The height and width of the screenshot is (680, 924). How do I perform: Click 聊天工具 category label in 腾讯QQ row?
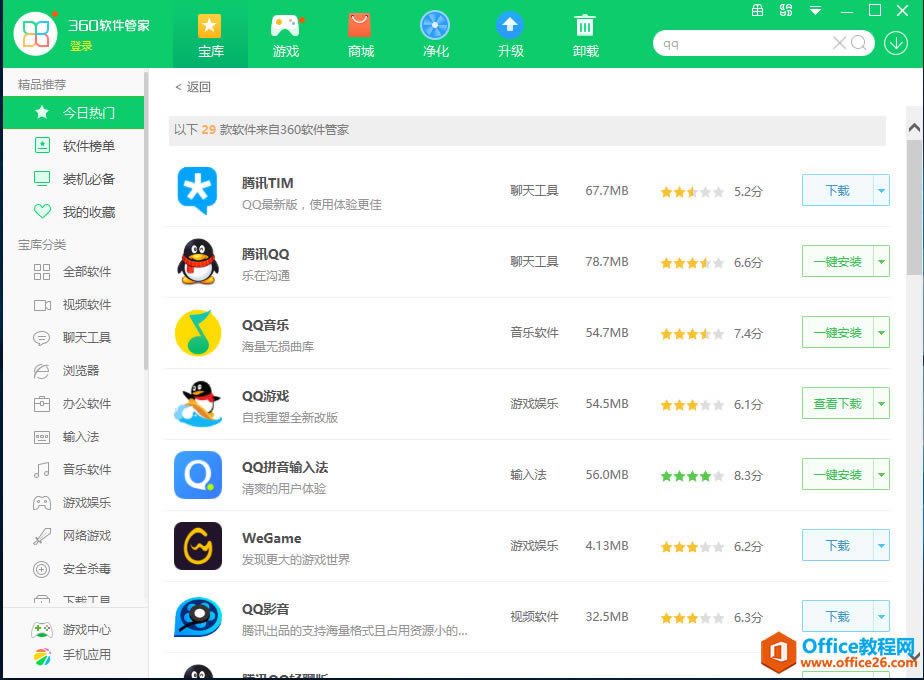coord(534,262)
